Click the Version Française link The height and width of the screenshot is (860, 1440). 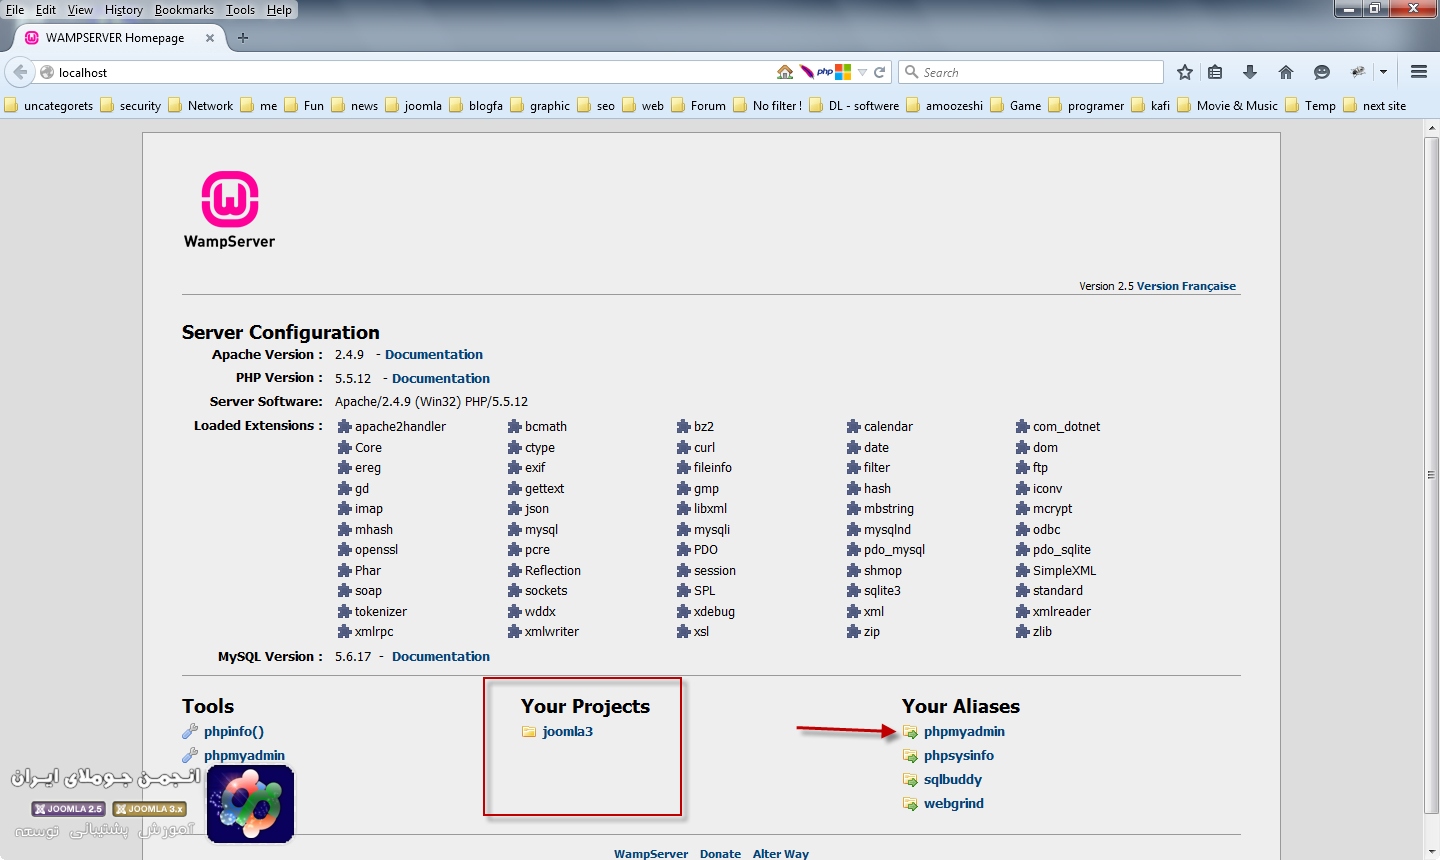[1186, 286]
